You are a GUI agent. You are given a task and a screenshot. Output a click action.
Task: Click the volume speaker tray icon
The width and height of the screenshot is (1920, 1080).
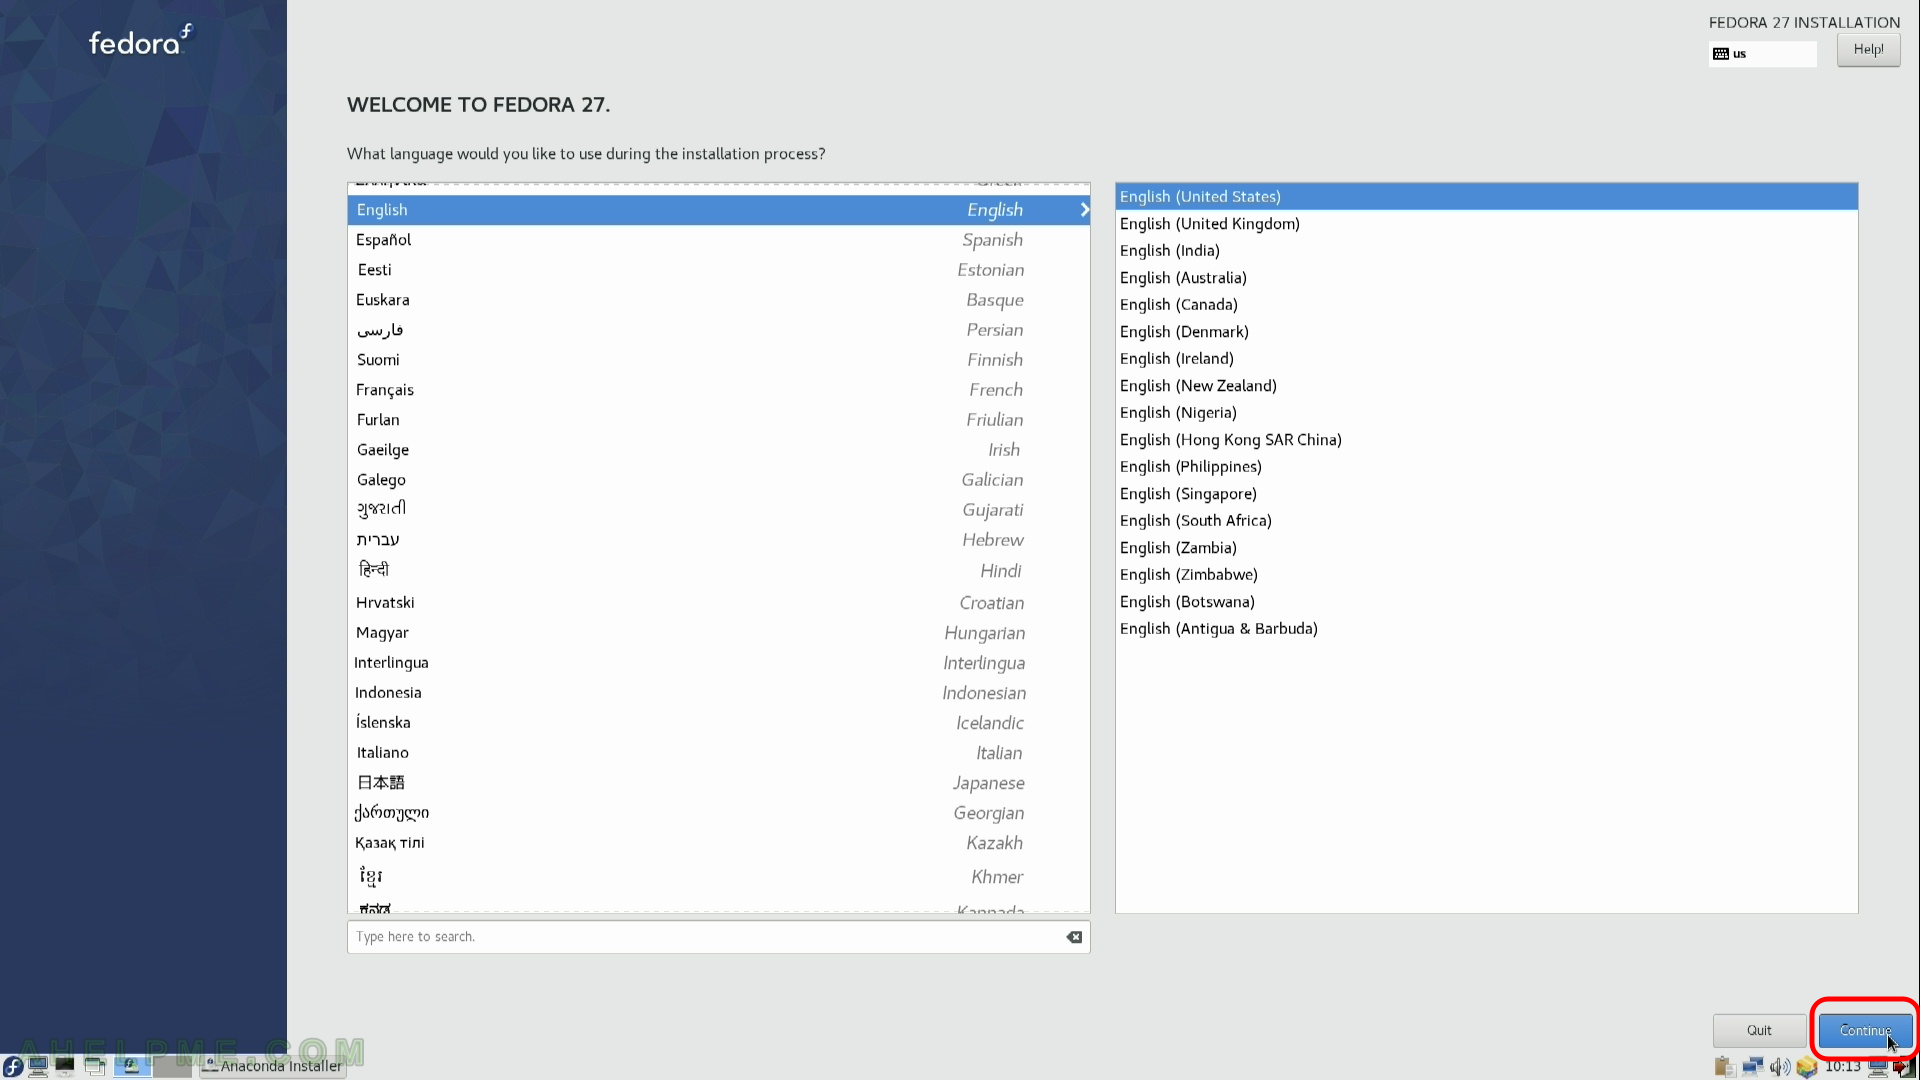click(1780, 1067)
